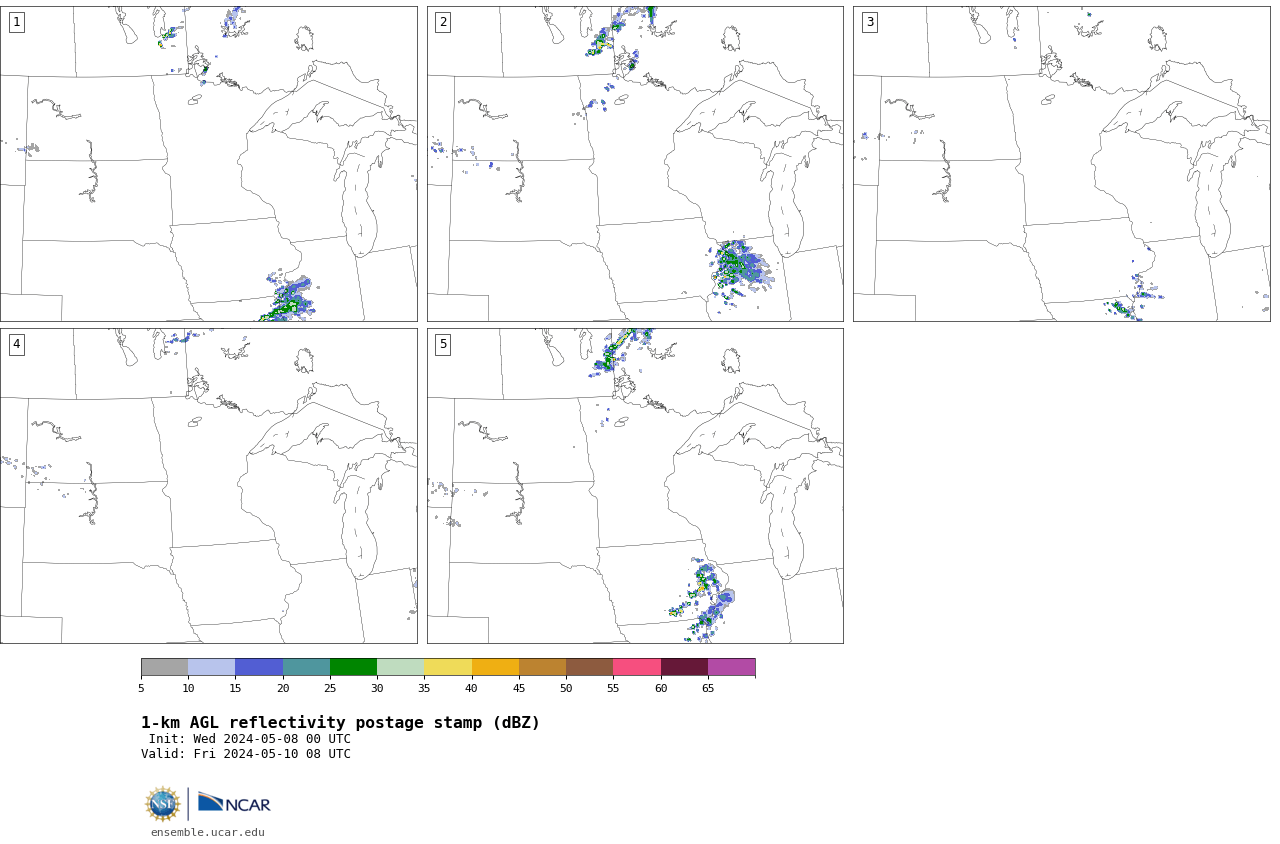Click the colorbar tick label 40
1280x844 pixels.
point(472,688)
